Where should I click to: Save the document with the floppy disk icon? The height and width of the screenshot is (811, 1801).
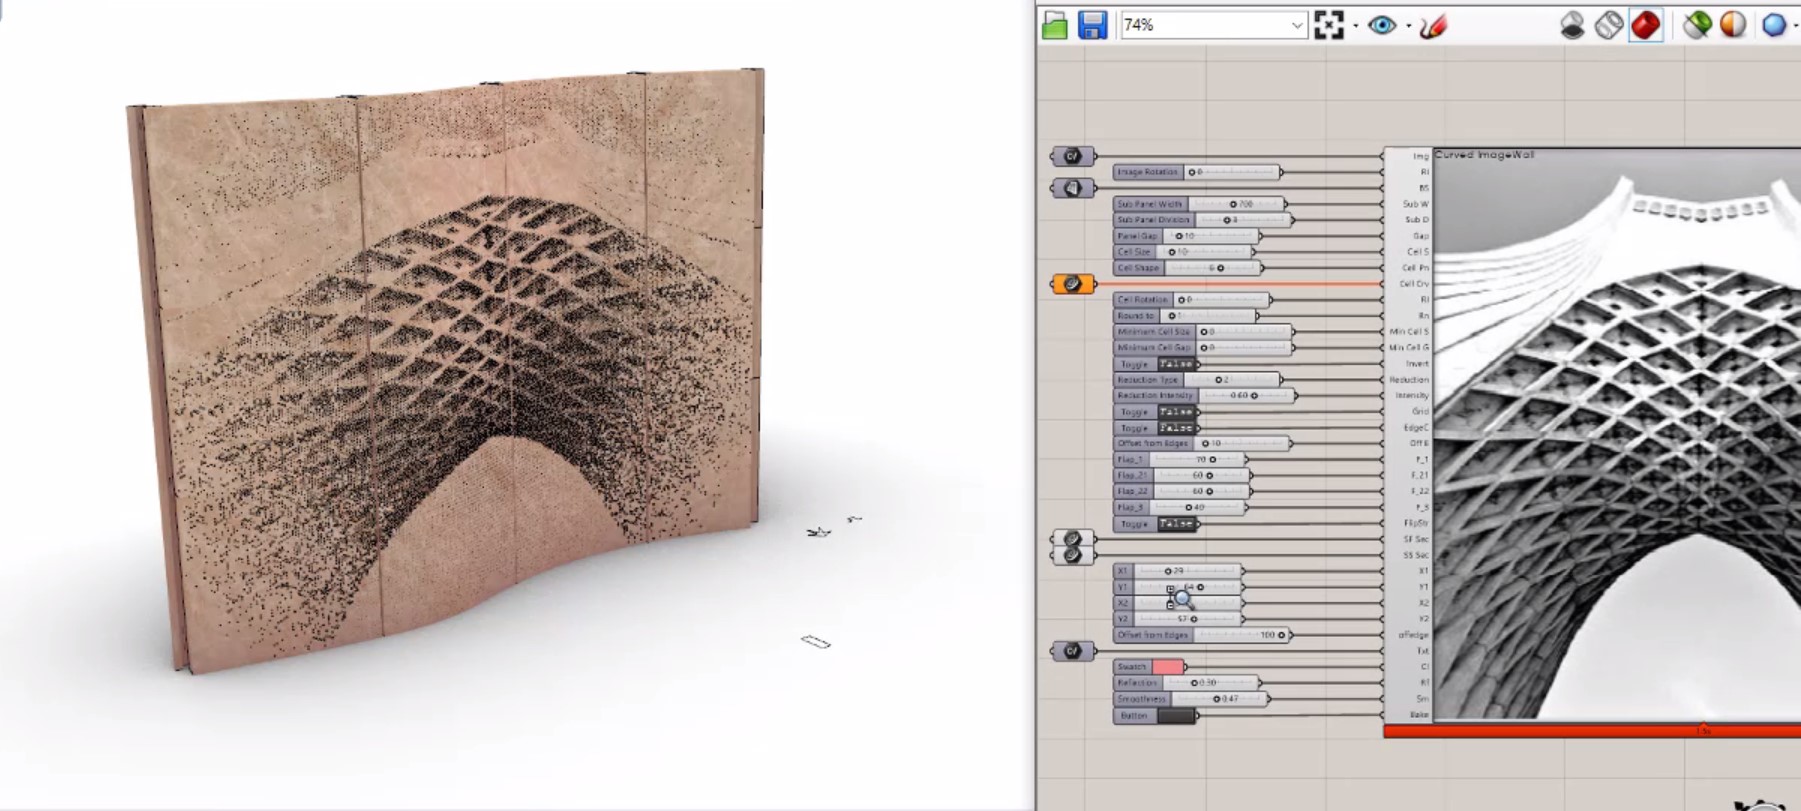[1092, 25]
